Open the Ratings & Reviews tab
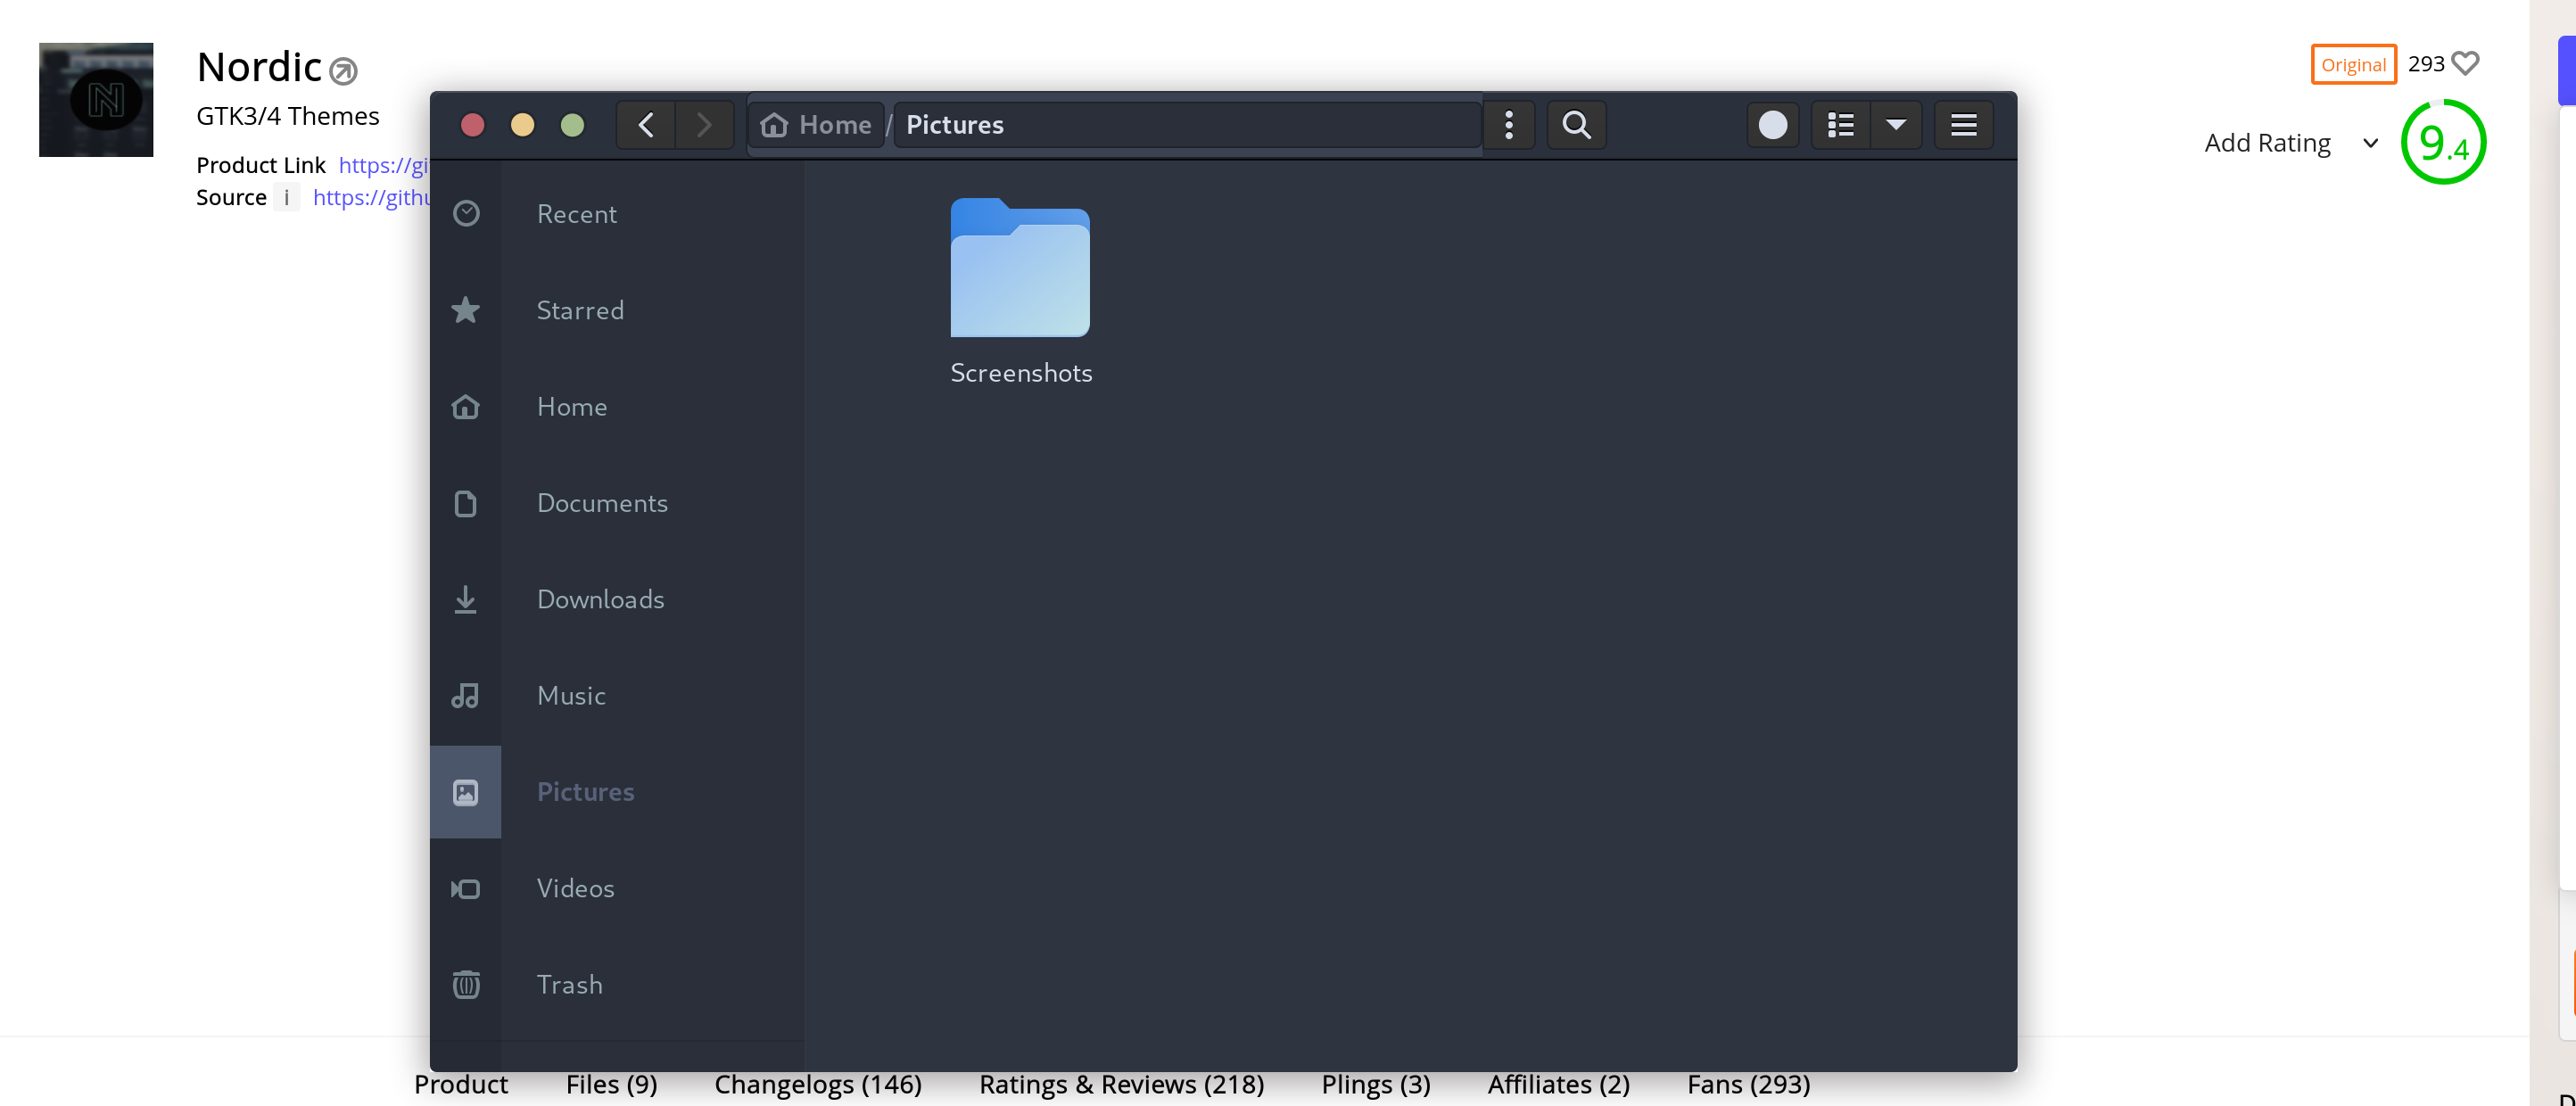Viewport: 2576px width, 1106px height. [1120, 1084]
